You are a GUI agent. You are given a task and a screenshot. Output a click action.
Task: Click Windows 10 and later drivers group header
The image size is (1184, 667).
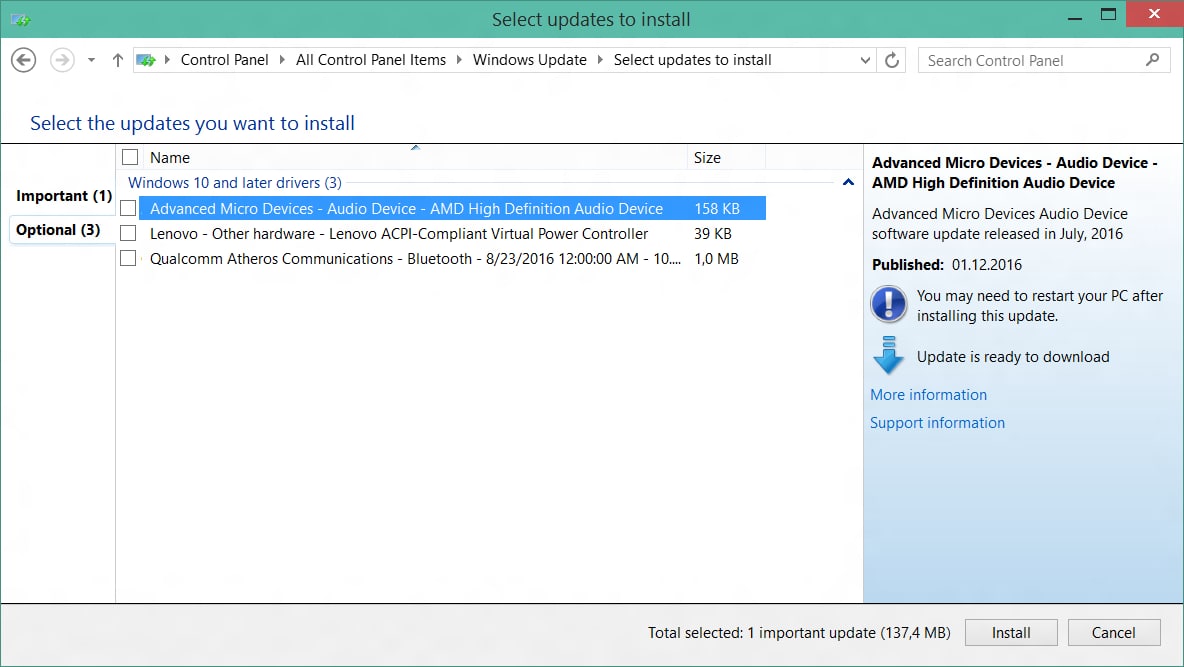pos(235,183)
